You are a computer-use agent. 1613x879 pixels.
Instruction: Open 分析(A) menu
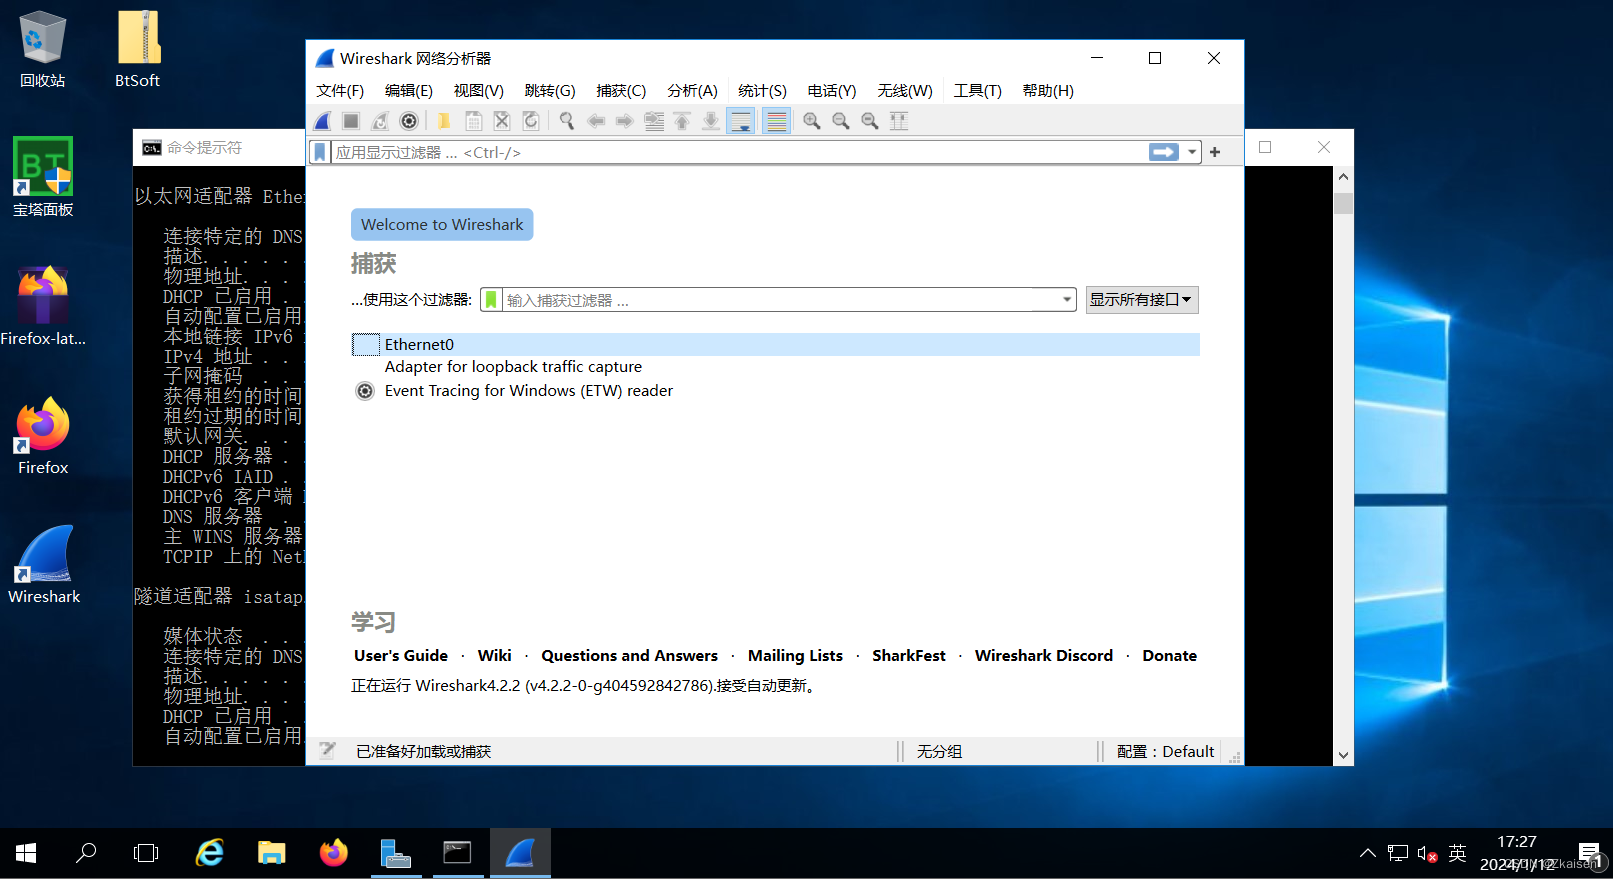(693, 91)
